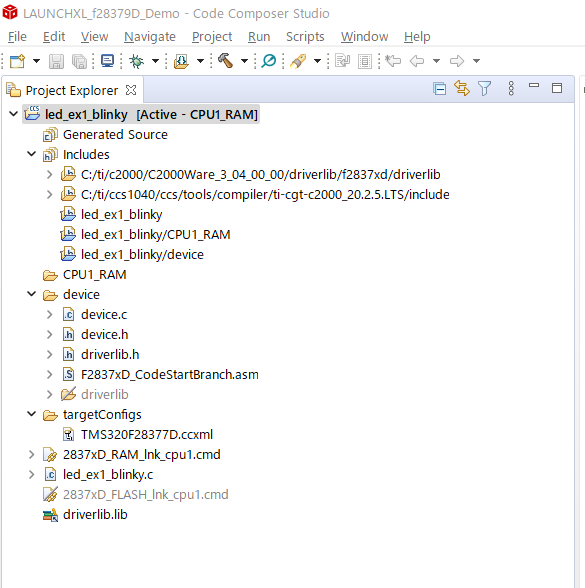585x588 pixels.
Task: Expand the device.c file node
Action: click(x=50, y=314)
